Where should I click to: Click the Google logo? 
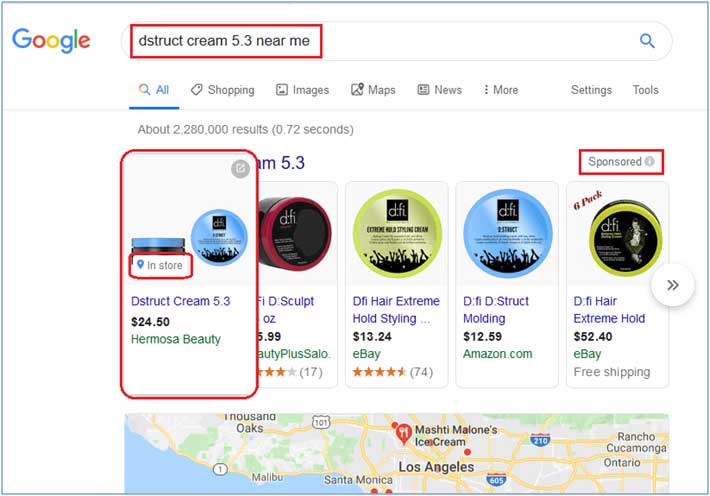click(51, 40)
